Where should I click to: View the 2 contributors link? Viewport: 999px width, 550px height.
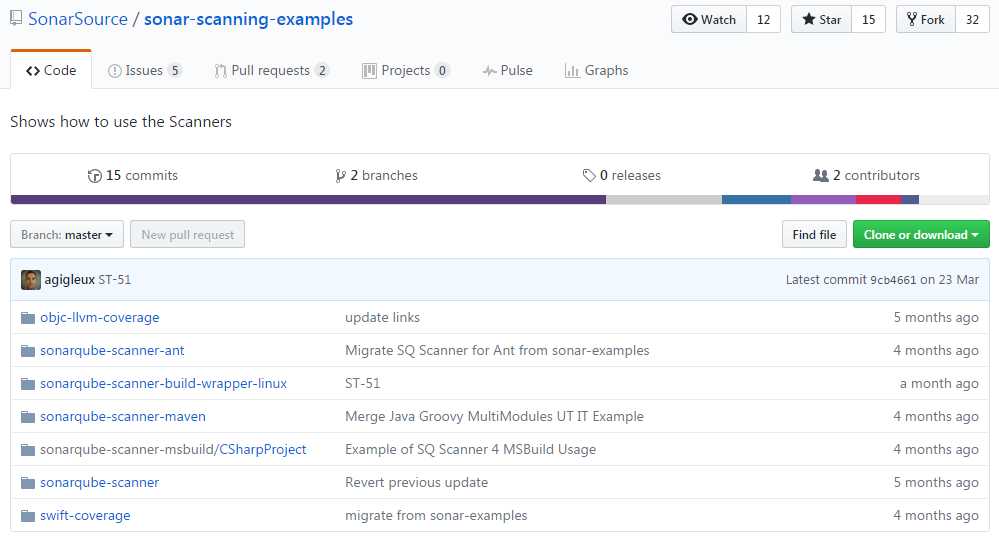(x=866, y=175)
